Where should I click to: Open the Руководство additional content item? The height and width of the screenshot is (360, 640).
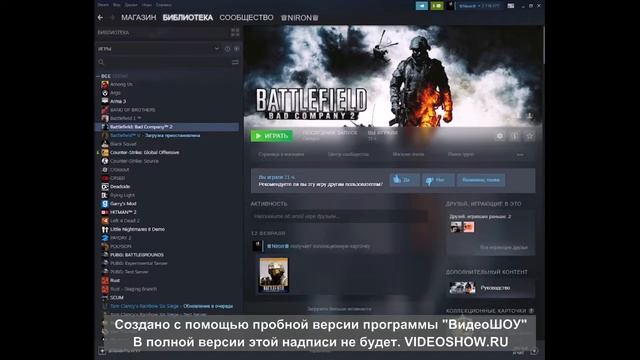click(491, 288)
